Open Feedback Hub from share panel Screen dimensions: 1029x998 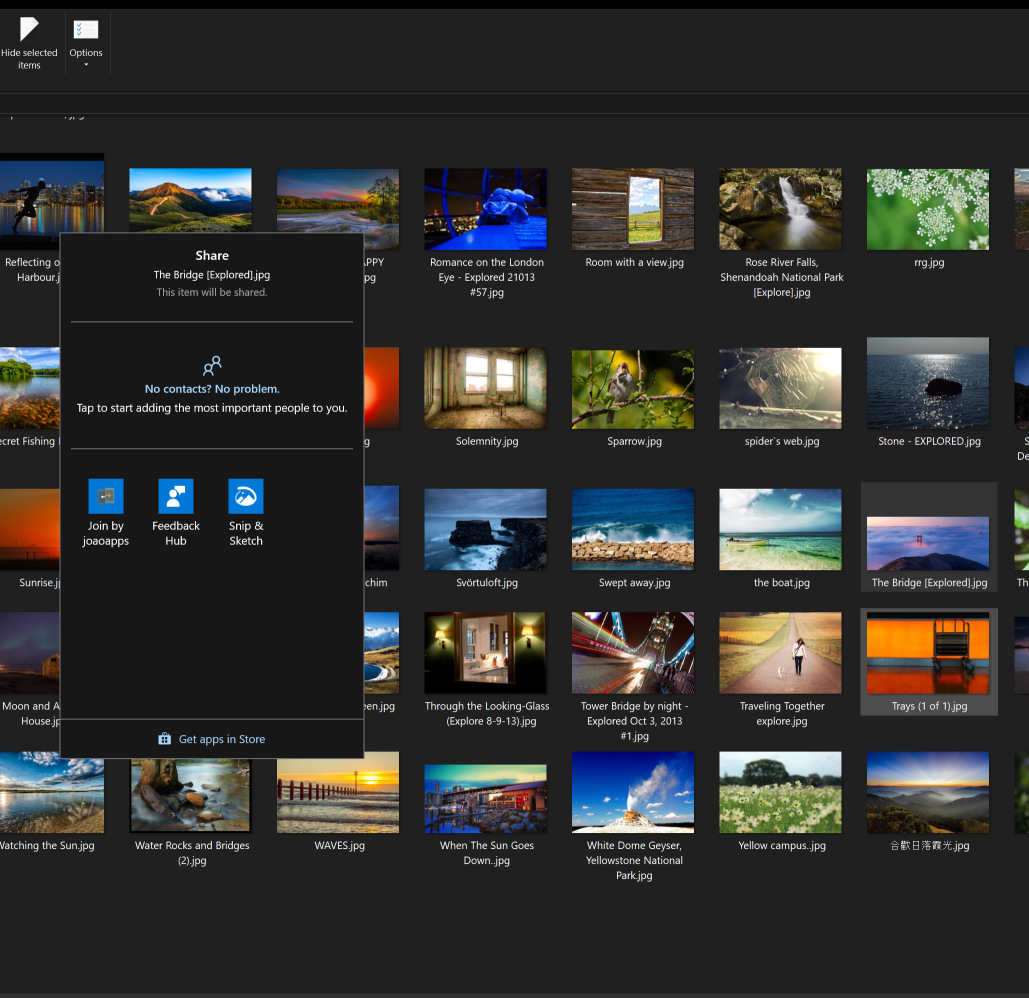pos(176,496)
